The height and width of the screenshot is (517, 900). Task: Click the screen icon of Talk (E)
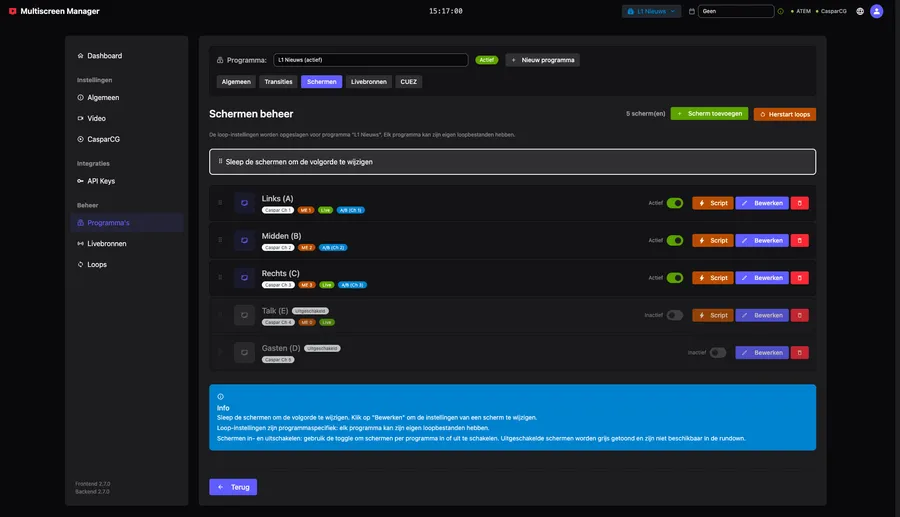244,315
